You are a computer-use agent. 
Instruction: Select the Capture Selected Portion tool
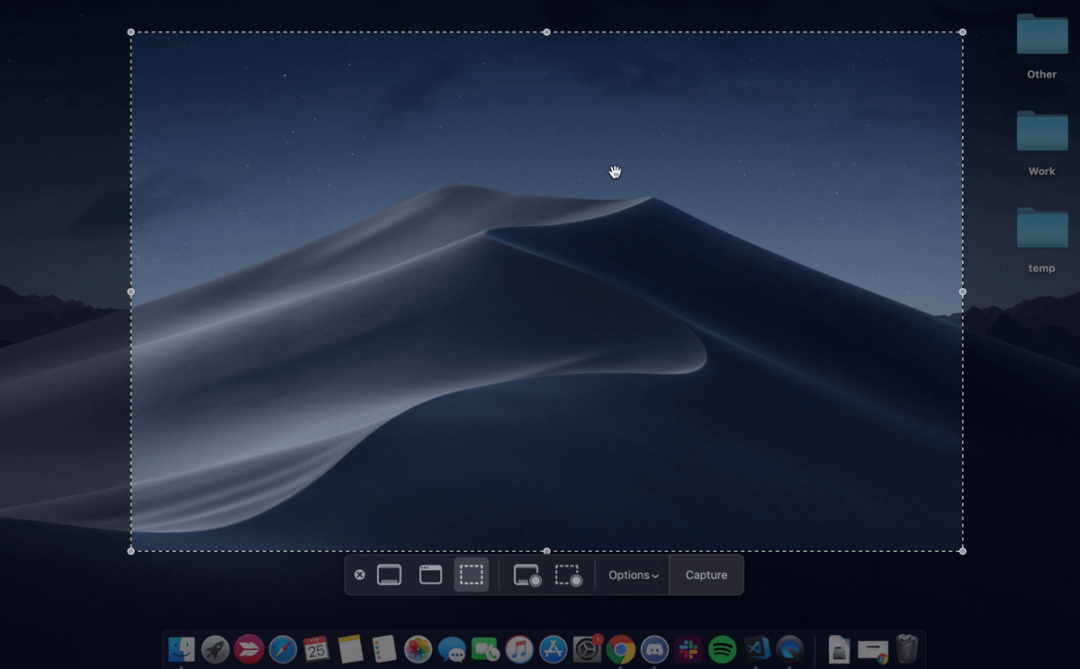tap(471, 574)
